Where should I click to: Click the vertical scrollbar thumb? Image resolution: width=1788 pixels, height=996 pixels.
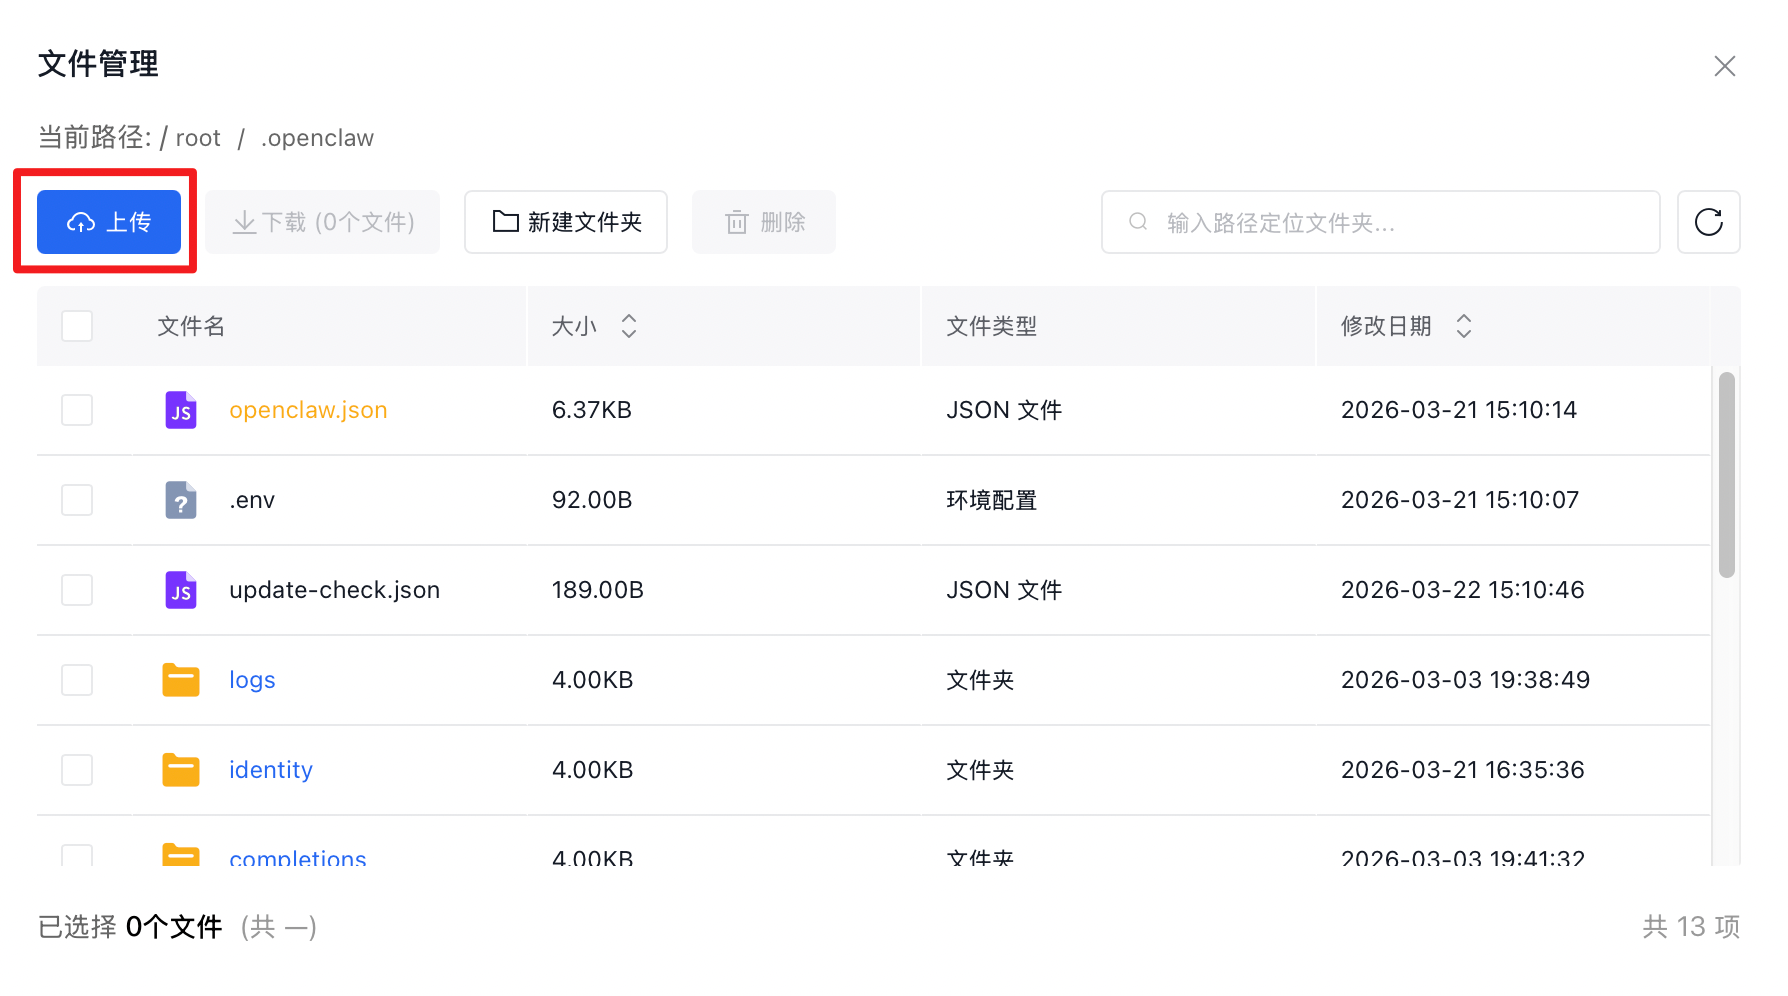[1726, 475]
